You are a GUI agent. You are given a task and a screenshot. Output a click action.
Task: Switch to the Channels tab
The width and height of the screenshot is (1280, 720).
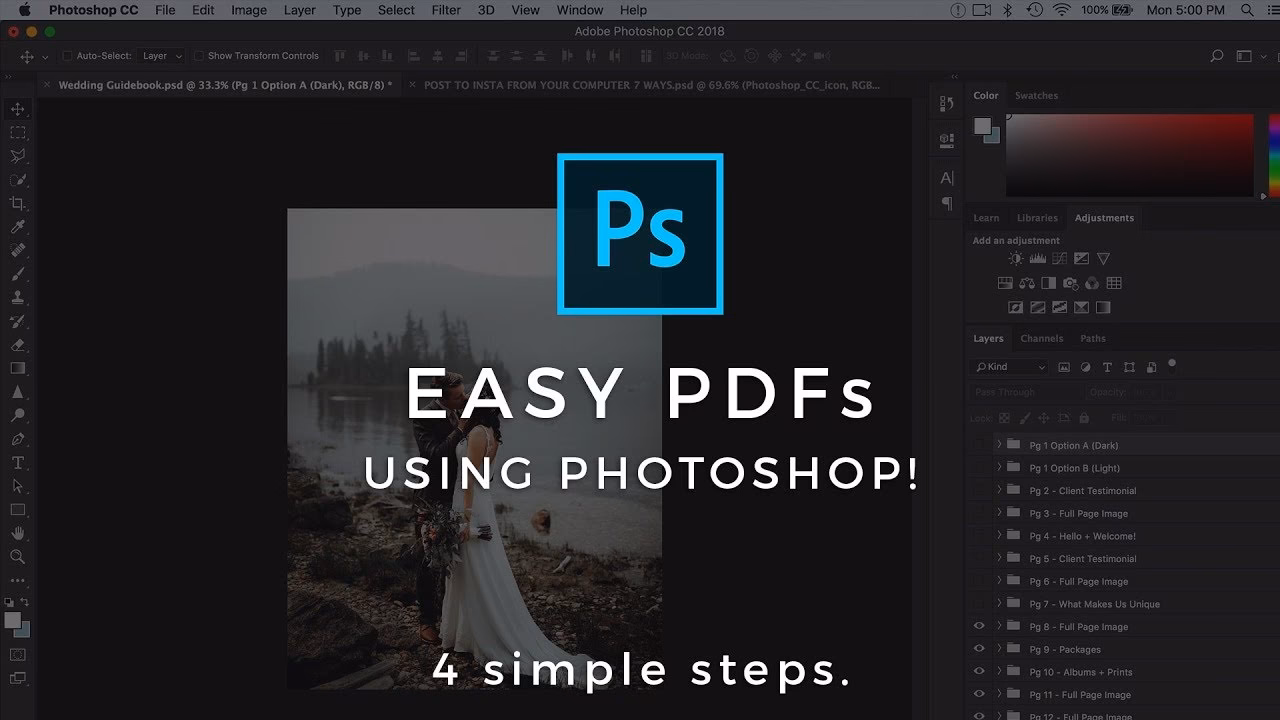point(1042,338)
